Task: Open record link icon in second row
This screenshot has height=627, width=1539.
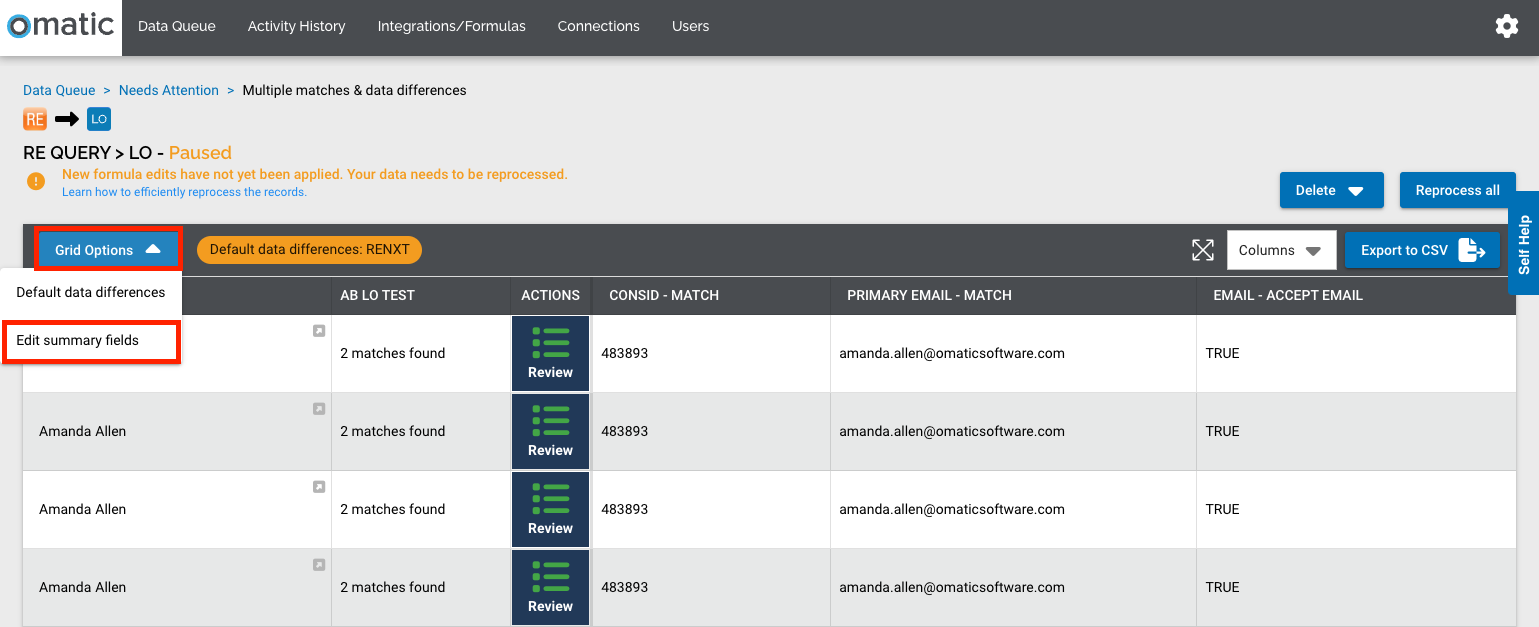Action: pyautogui.click(x=319, y=409)
